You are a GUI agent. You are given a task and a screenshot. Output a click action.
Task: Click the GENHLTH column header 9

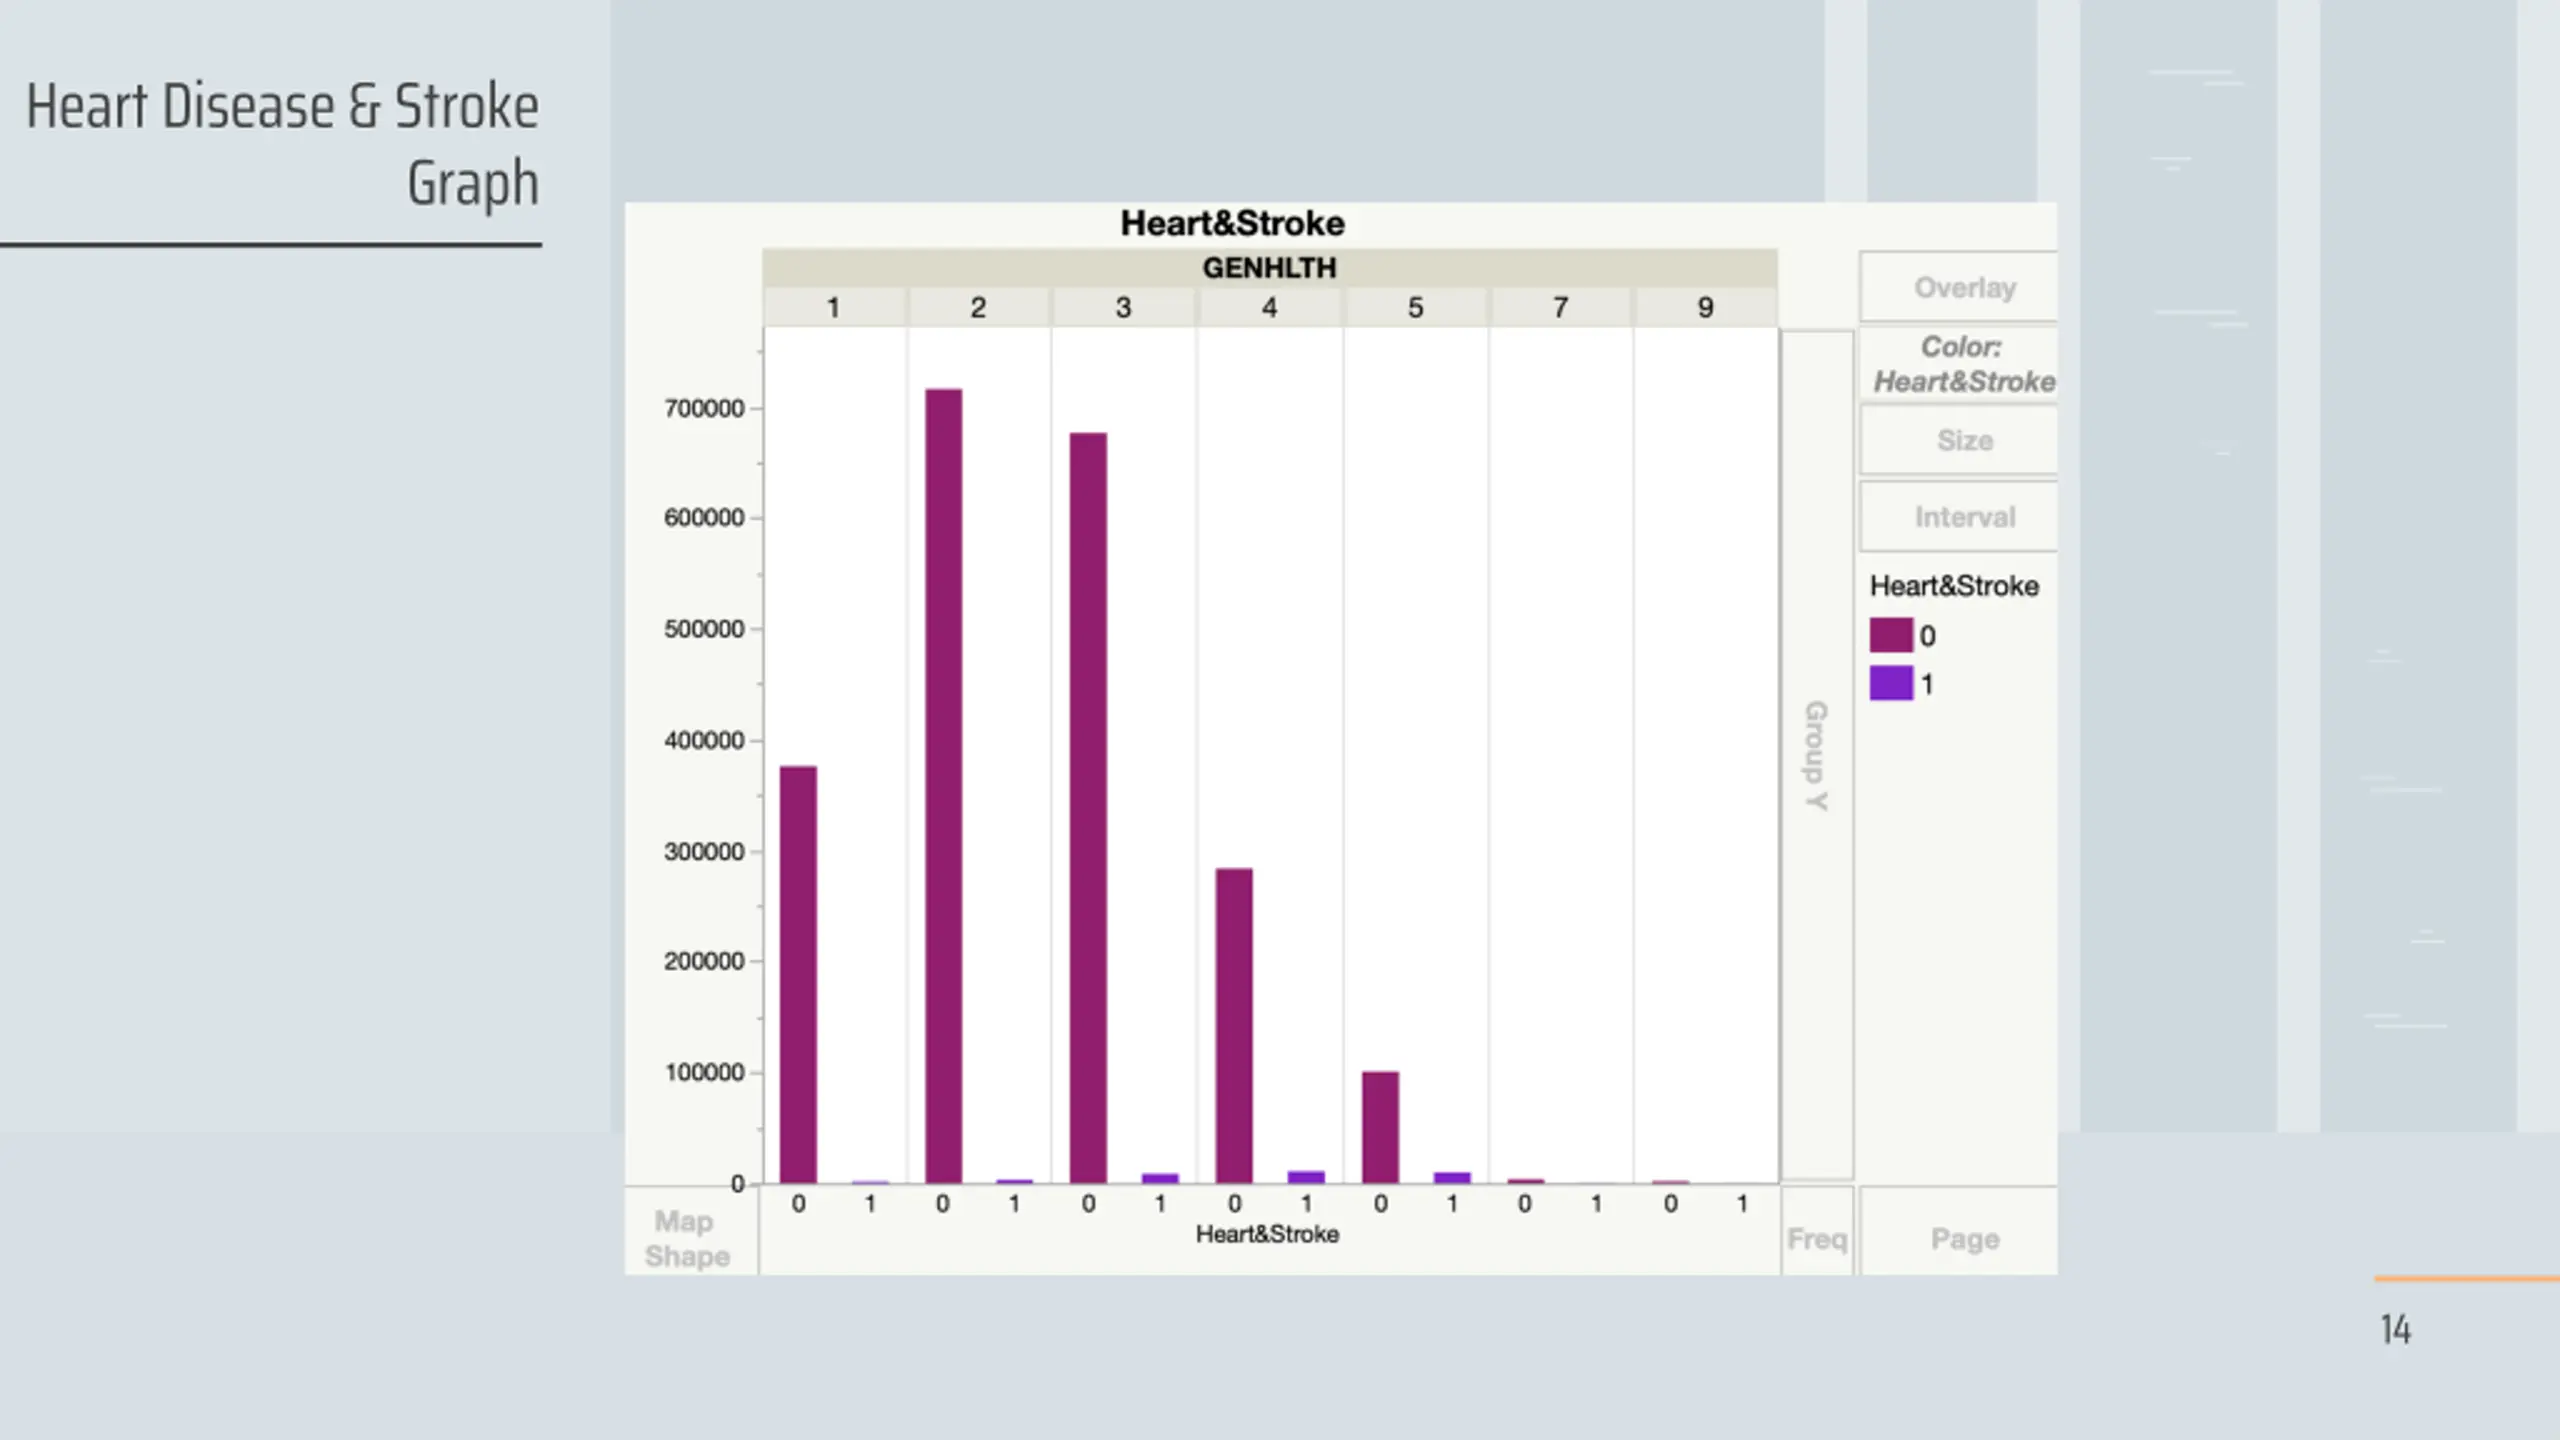tap(1705, 308)
